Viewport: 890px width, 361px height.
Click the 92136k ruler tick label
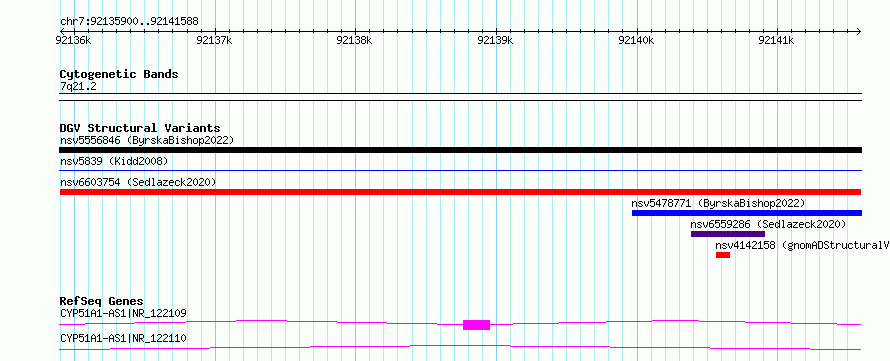click(73, 40)
